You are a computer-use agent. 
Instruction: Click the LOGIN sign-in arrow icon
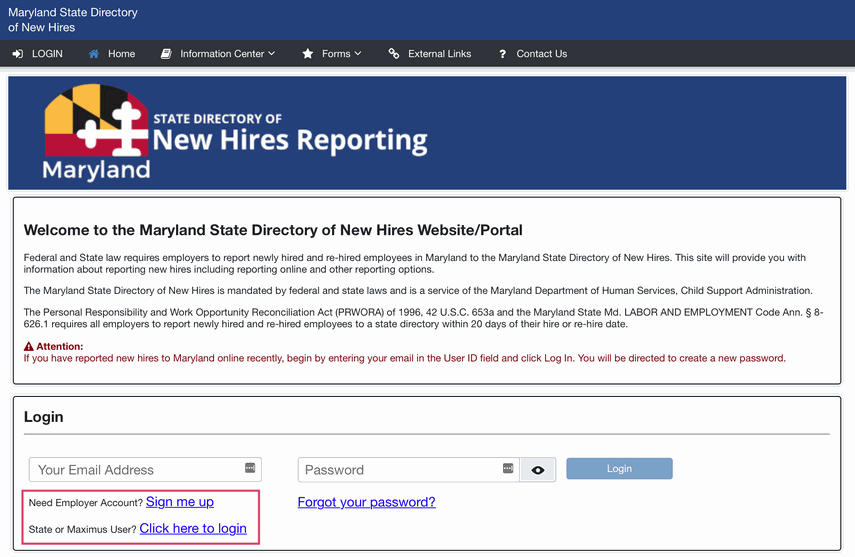[x=18, y=54]
